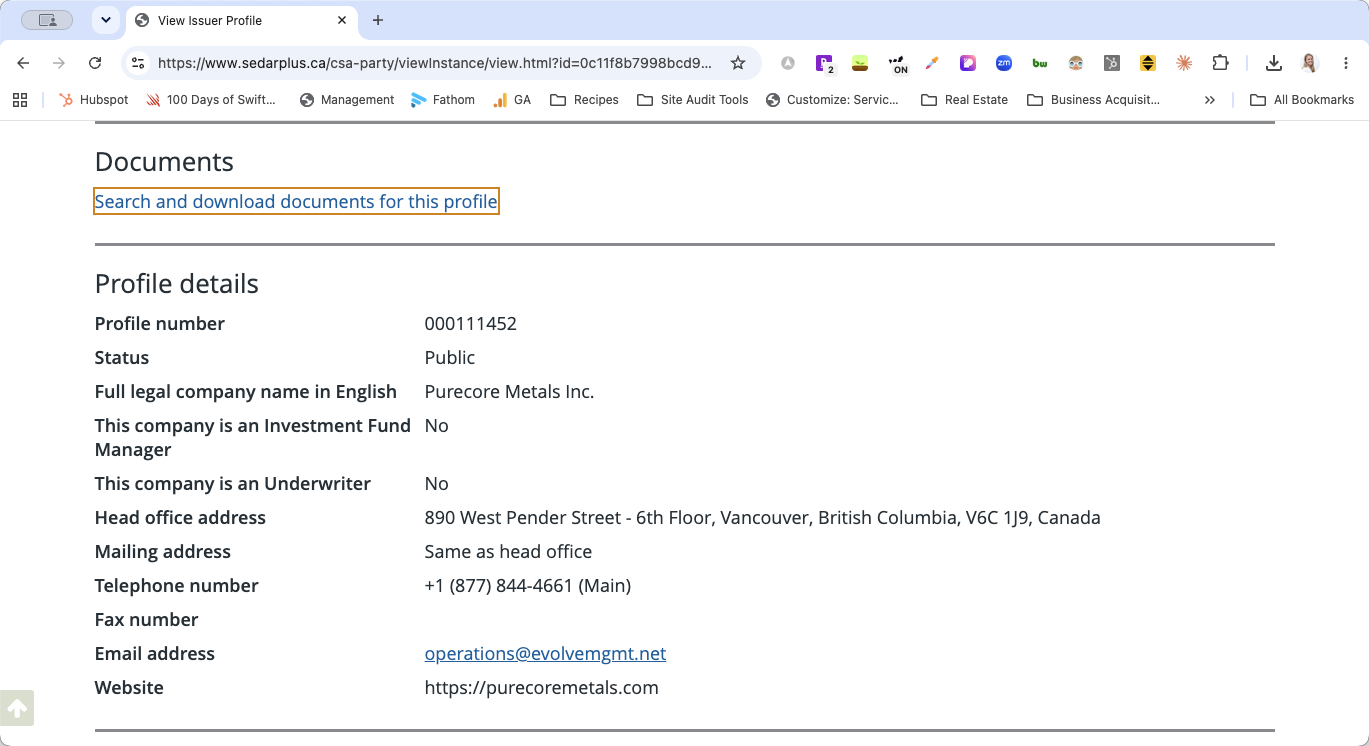Open the orange starburst extension
This screenshot has width=1369, height=746.
point(1184,63)
